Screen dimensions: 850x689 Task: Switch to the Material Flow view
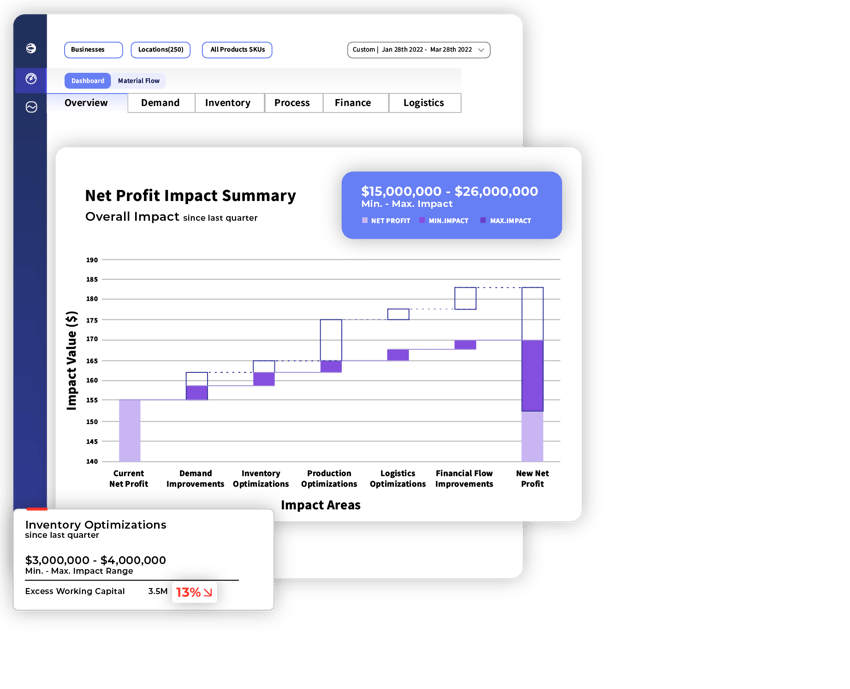[x=139, y=80]
